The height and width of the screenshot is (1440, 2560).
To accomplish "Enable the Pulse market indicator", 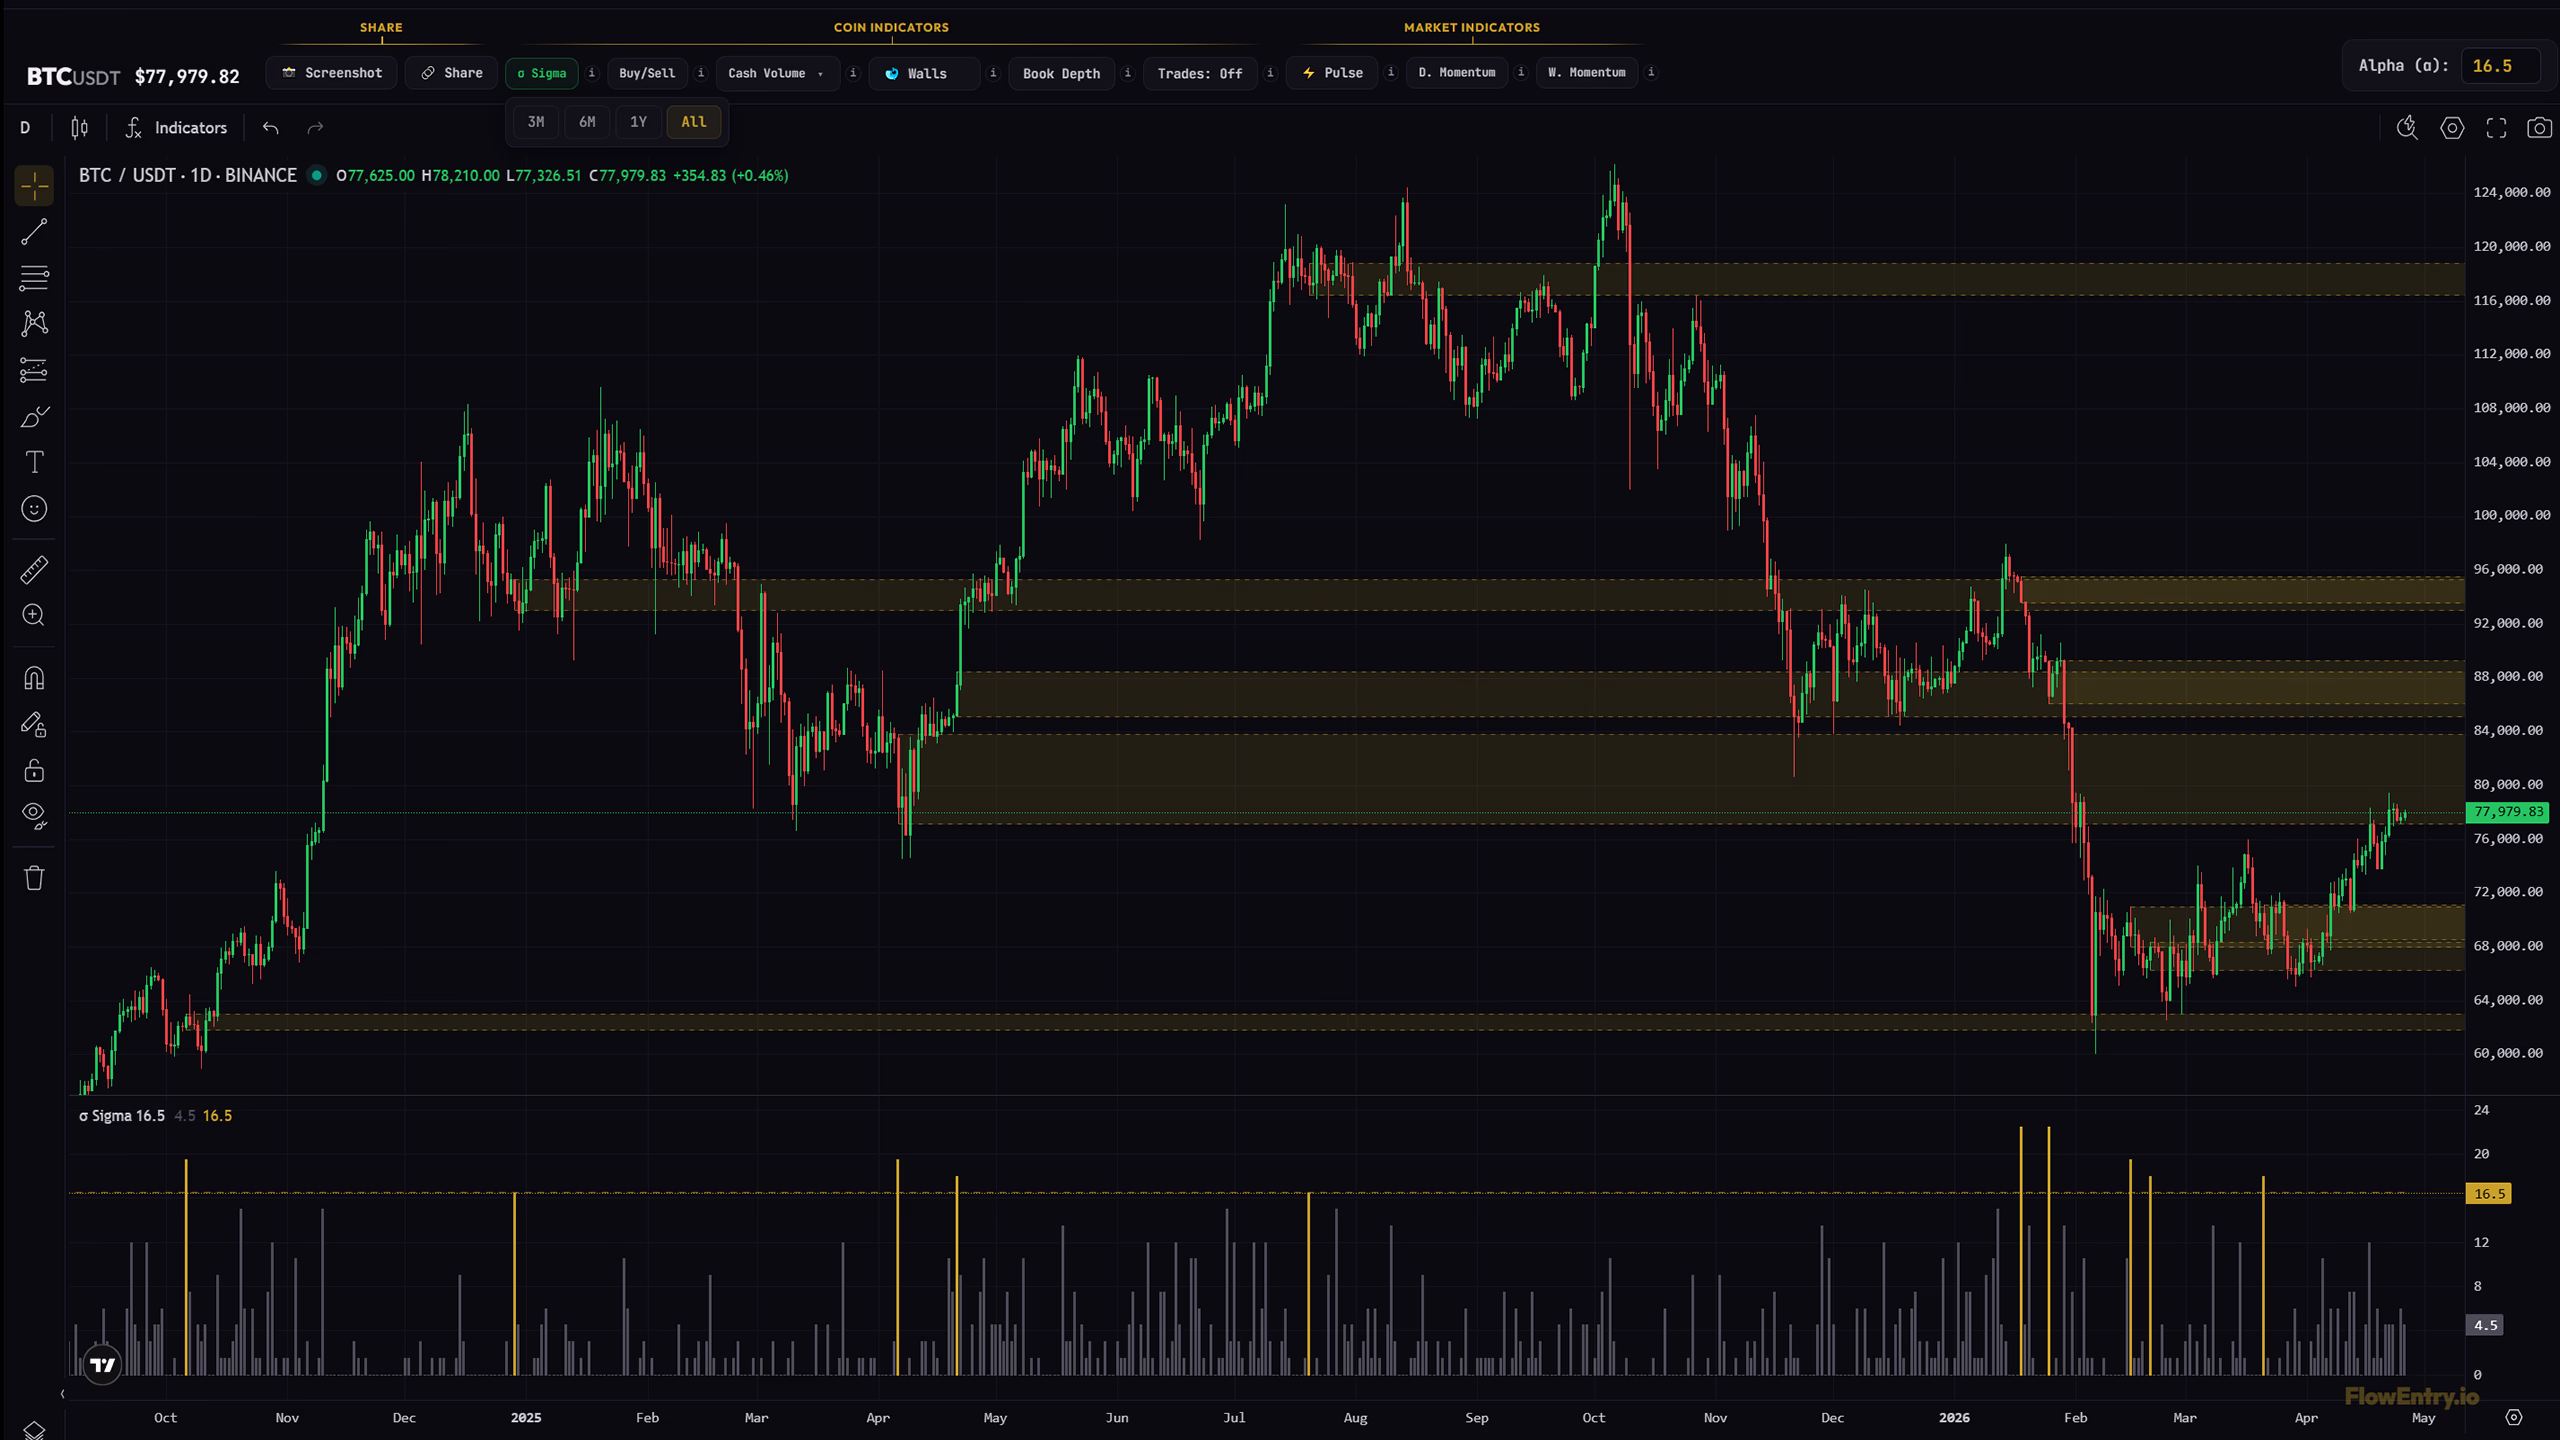I will point(1332,73).
